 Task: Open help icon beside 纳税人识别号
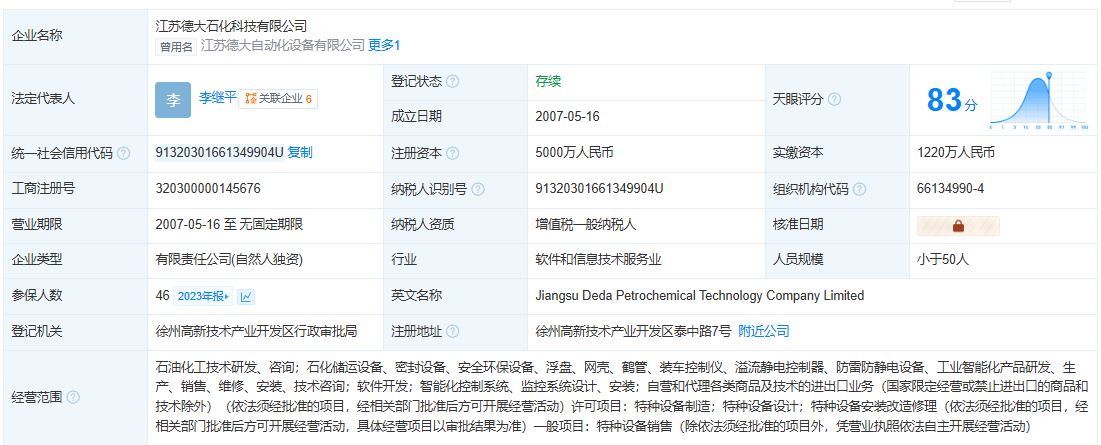(478, 189)
